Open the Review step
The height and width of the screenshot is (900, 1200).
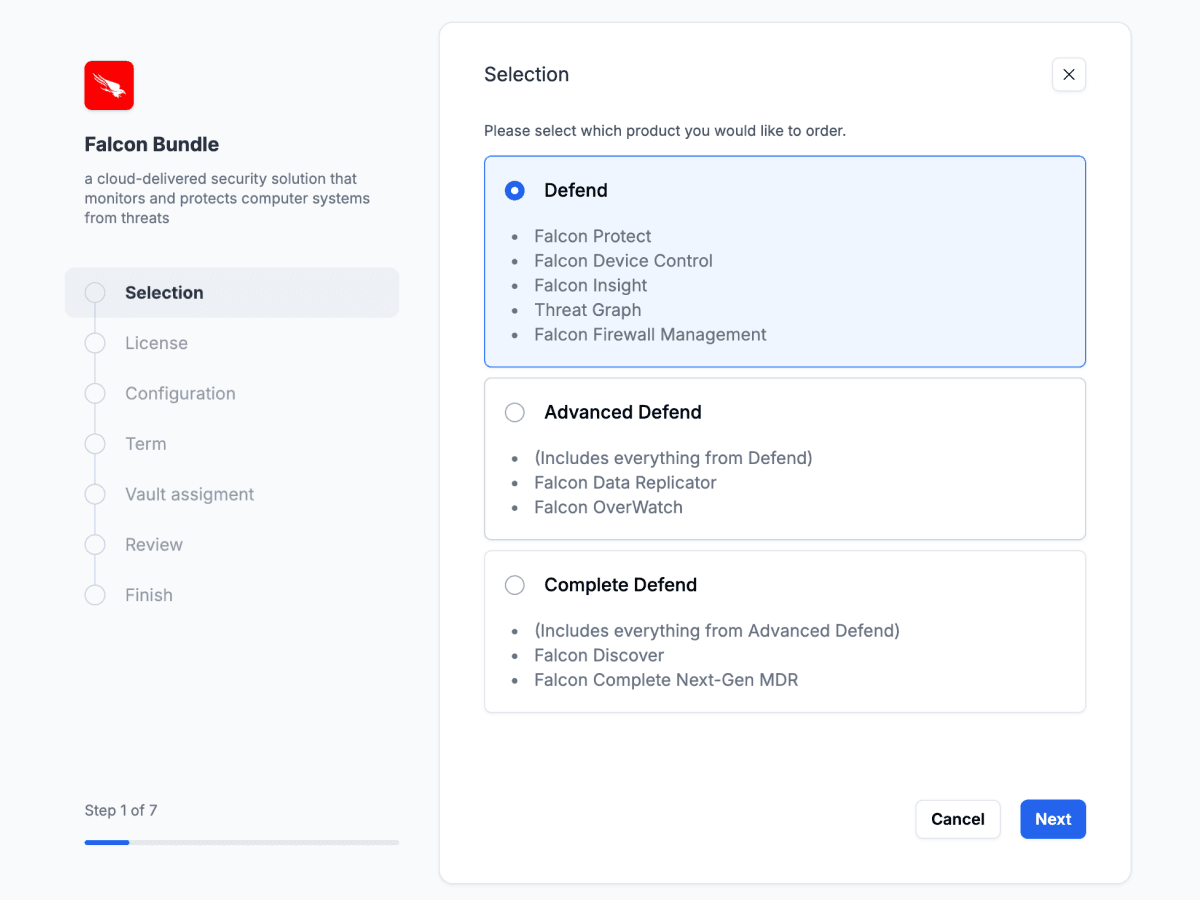point(154,545)
